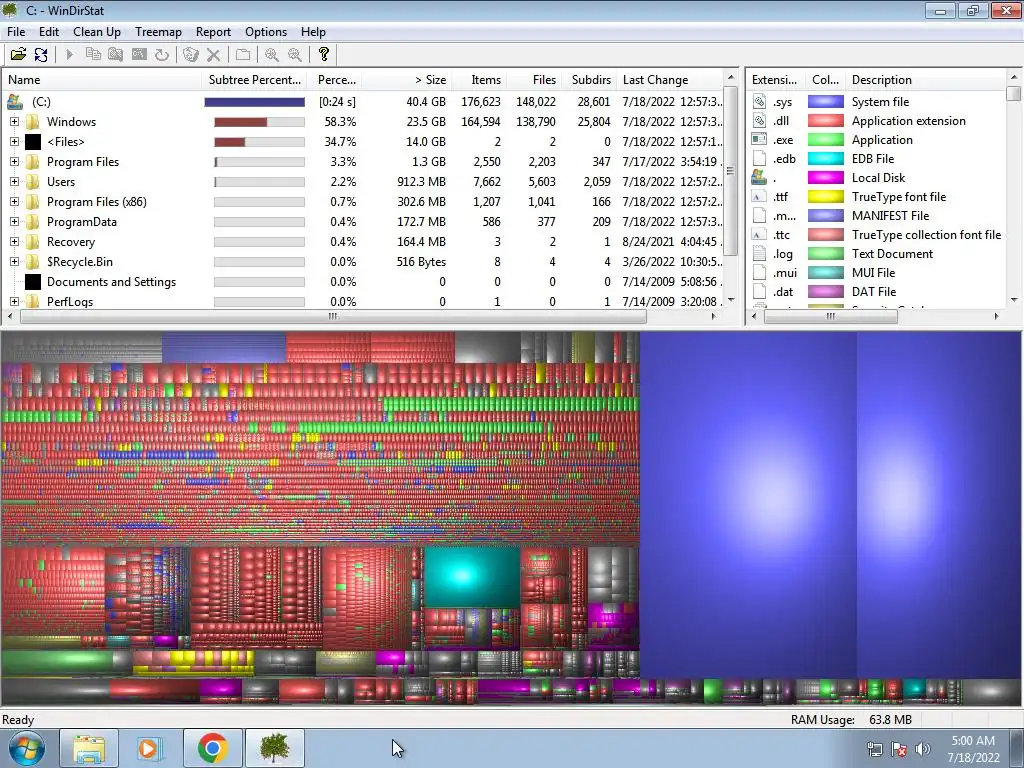Open the Treemap menu

158,32
